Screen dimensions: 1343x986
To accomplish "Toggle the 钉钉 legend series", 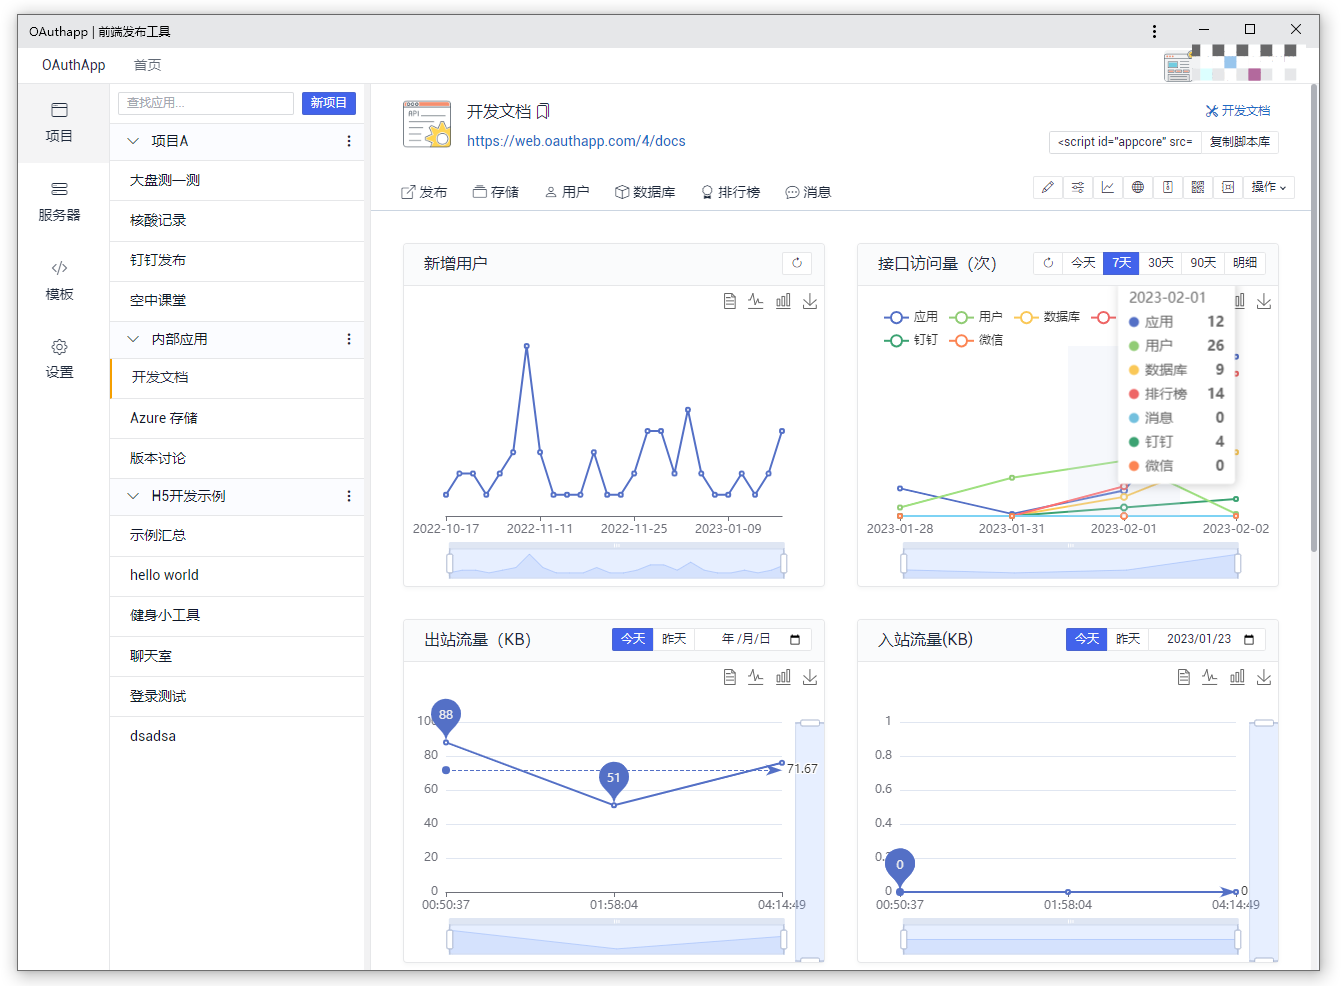I will coord(911,340).
